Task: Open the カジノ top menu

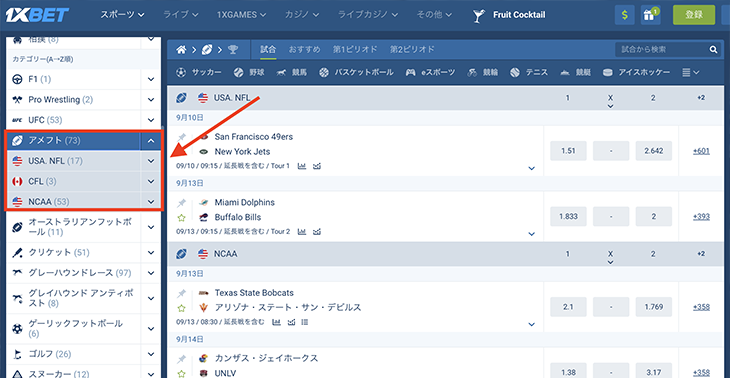Action: pos(302,14)
